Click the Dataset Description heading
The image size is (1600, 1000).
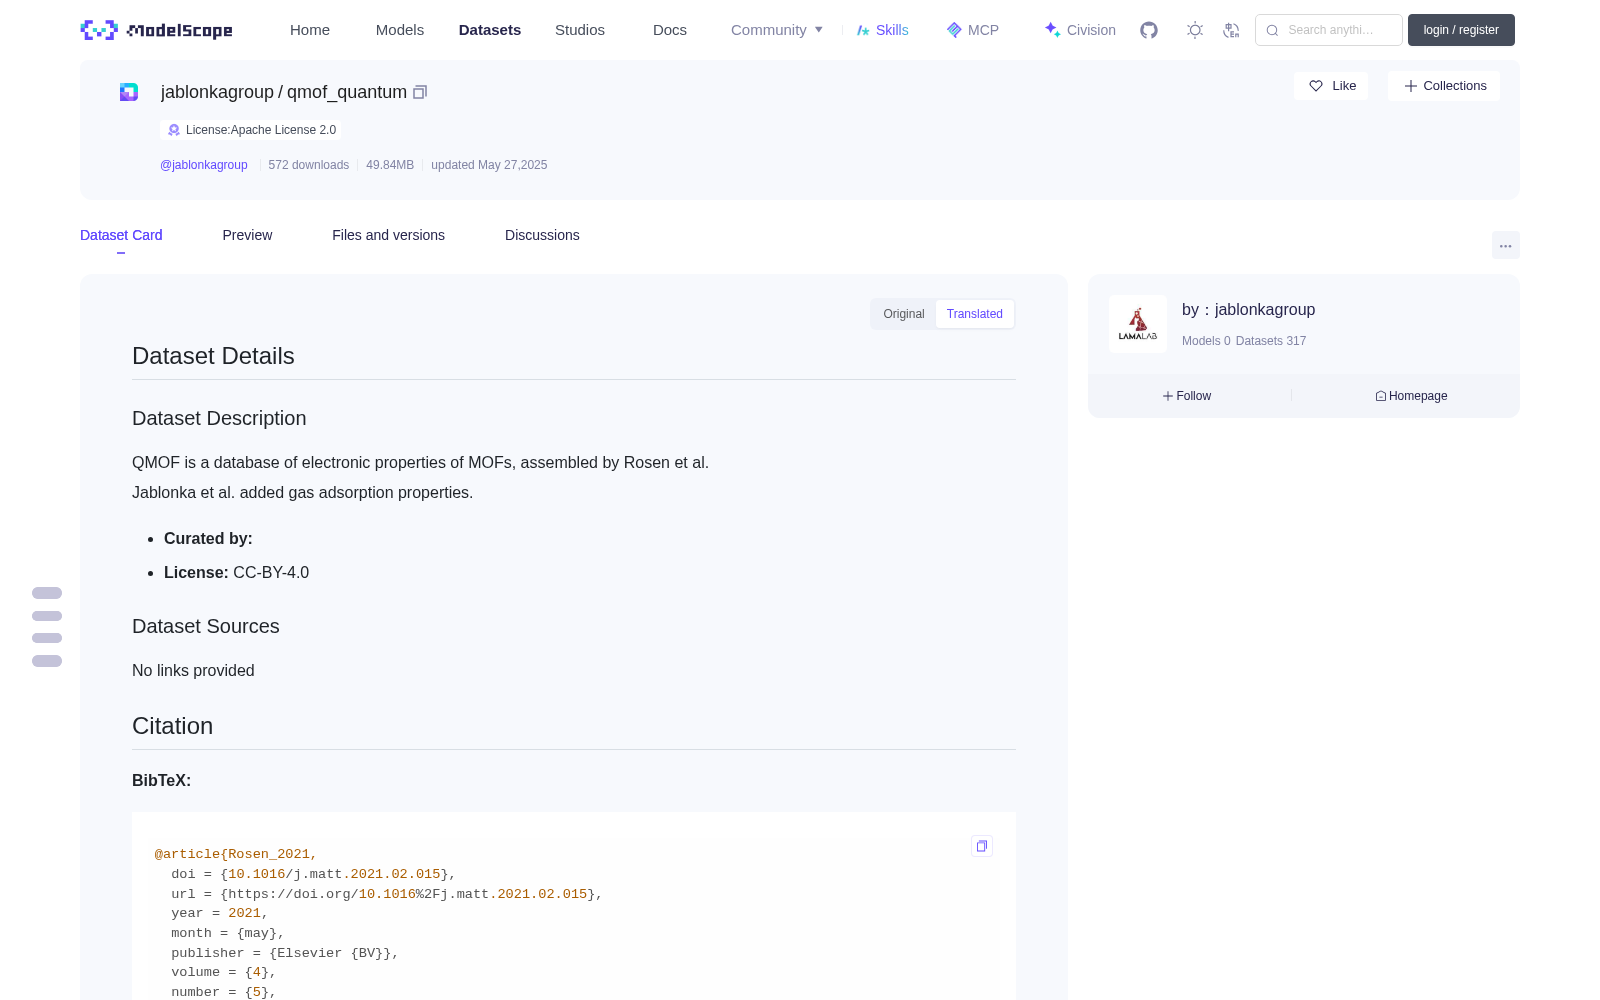point(219,418)
